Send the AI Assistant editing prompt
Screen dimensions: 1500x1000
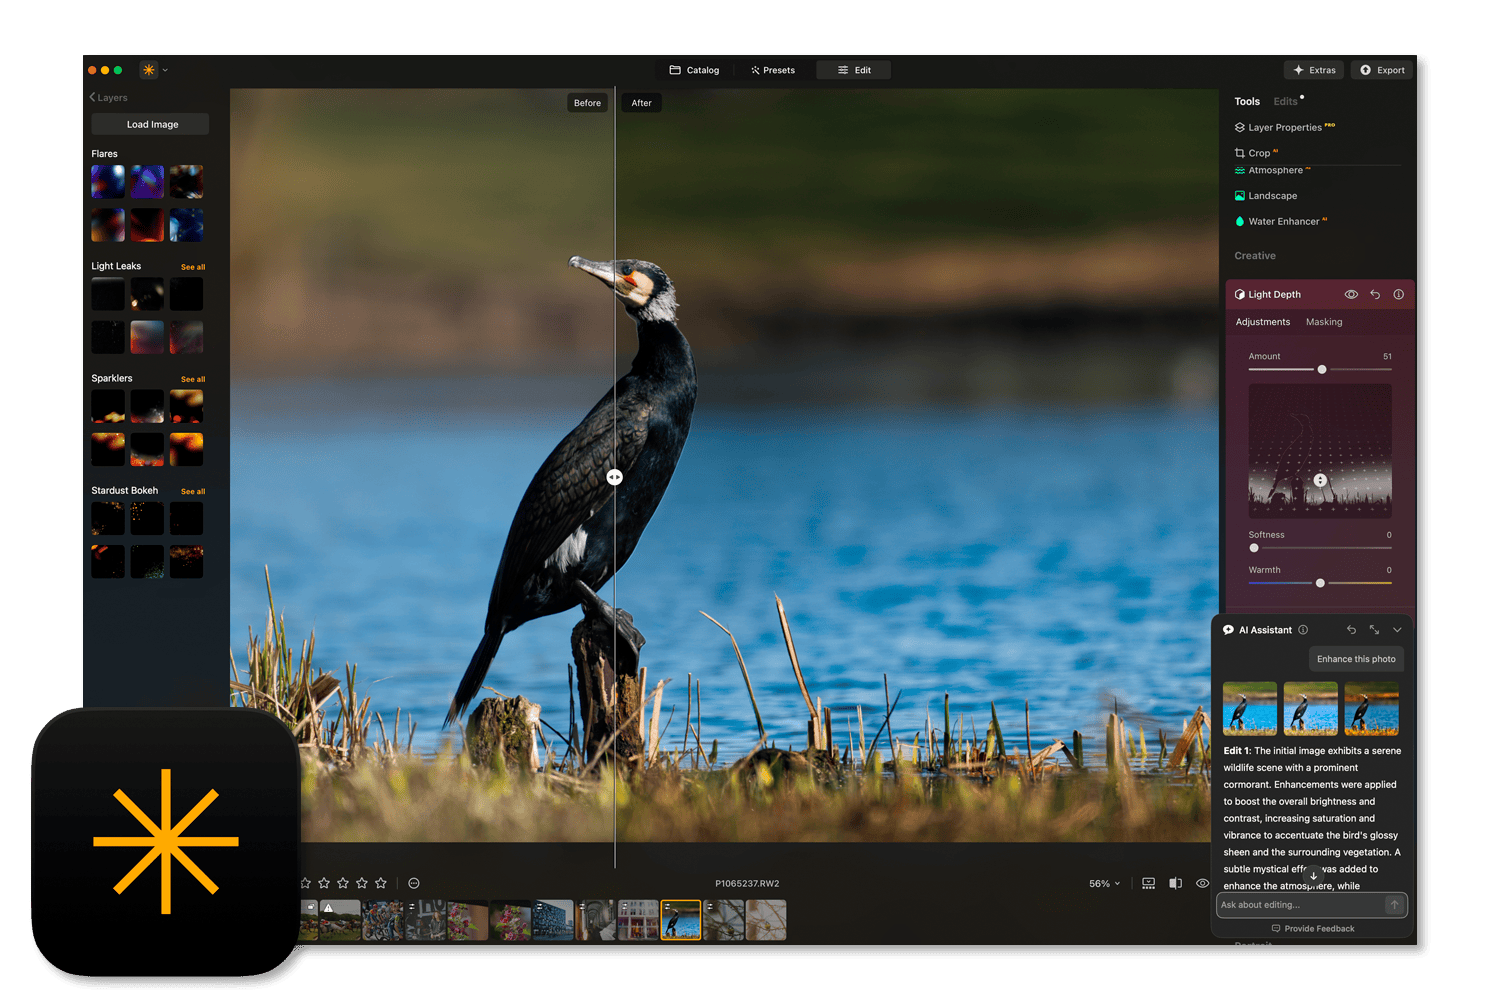tap(1394, 905)
